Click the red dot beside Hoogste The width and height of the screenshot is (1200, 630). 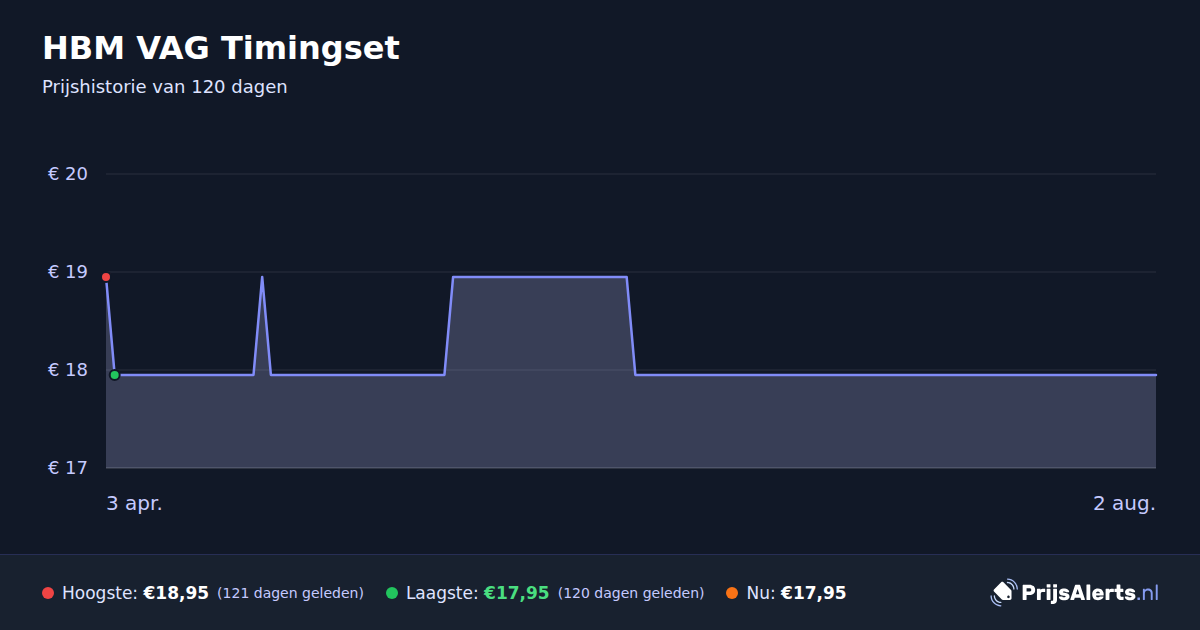point(48,593)
